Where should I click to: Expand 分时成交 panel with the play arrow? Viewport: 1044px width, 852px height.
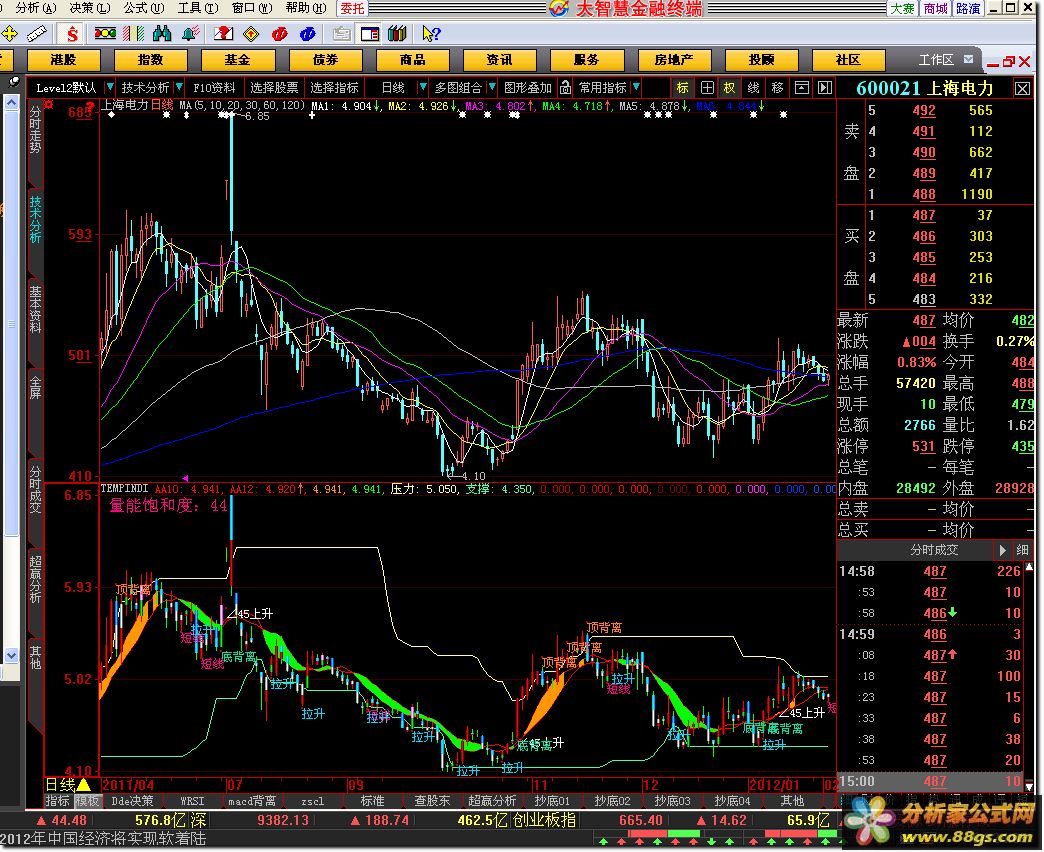point(1002,550)
